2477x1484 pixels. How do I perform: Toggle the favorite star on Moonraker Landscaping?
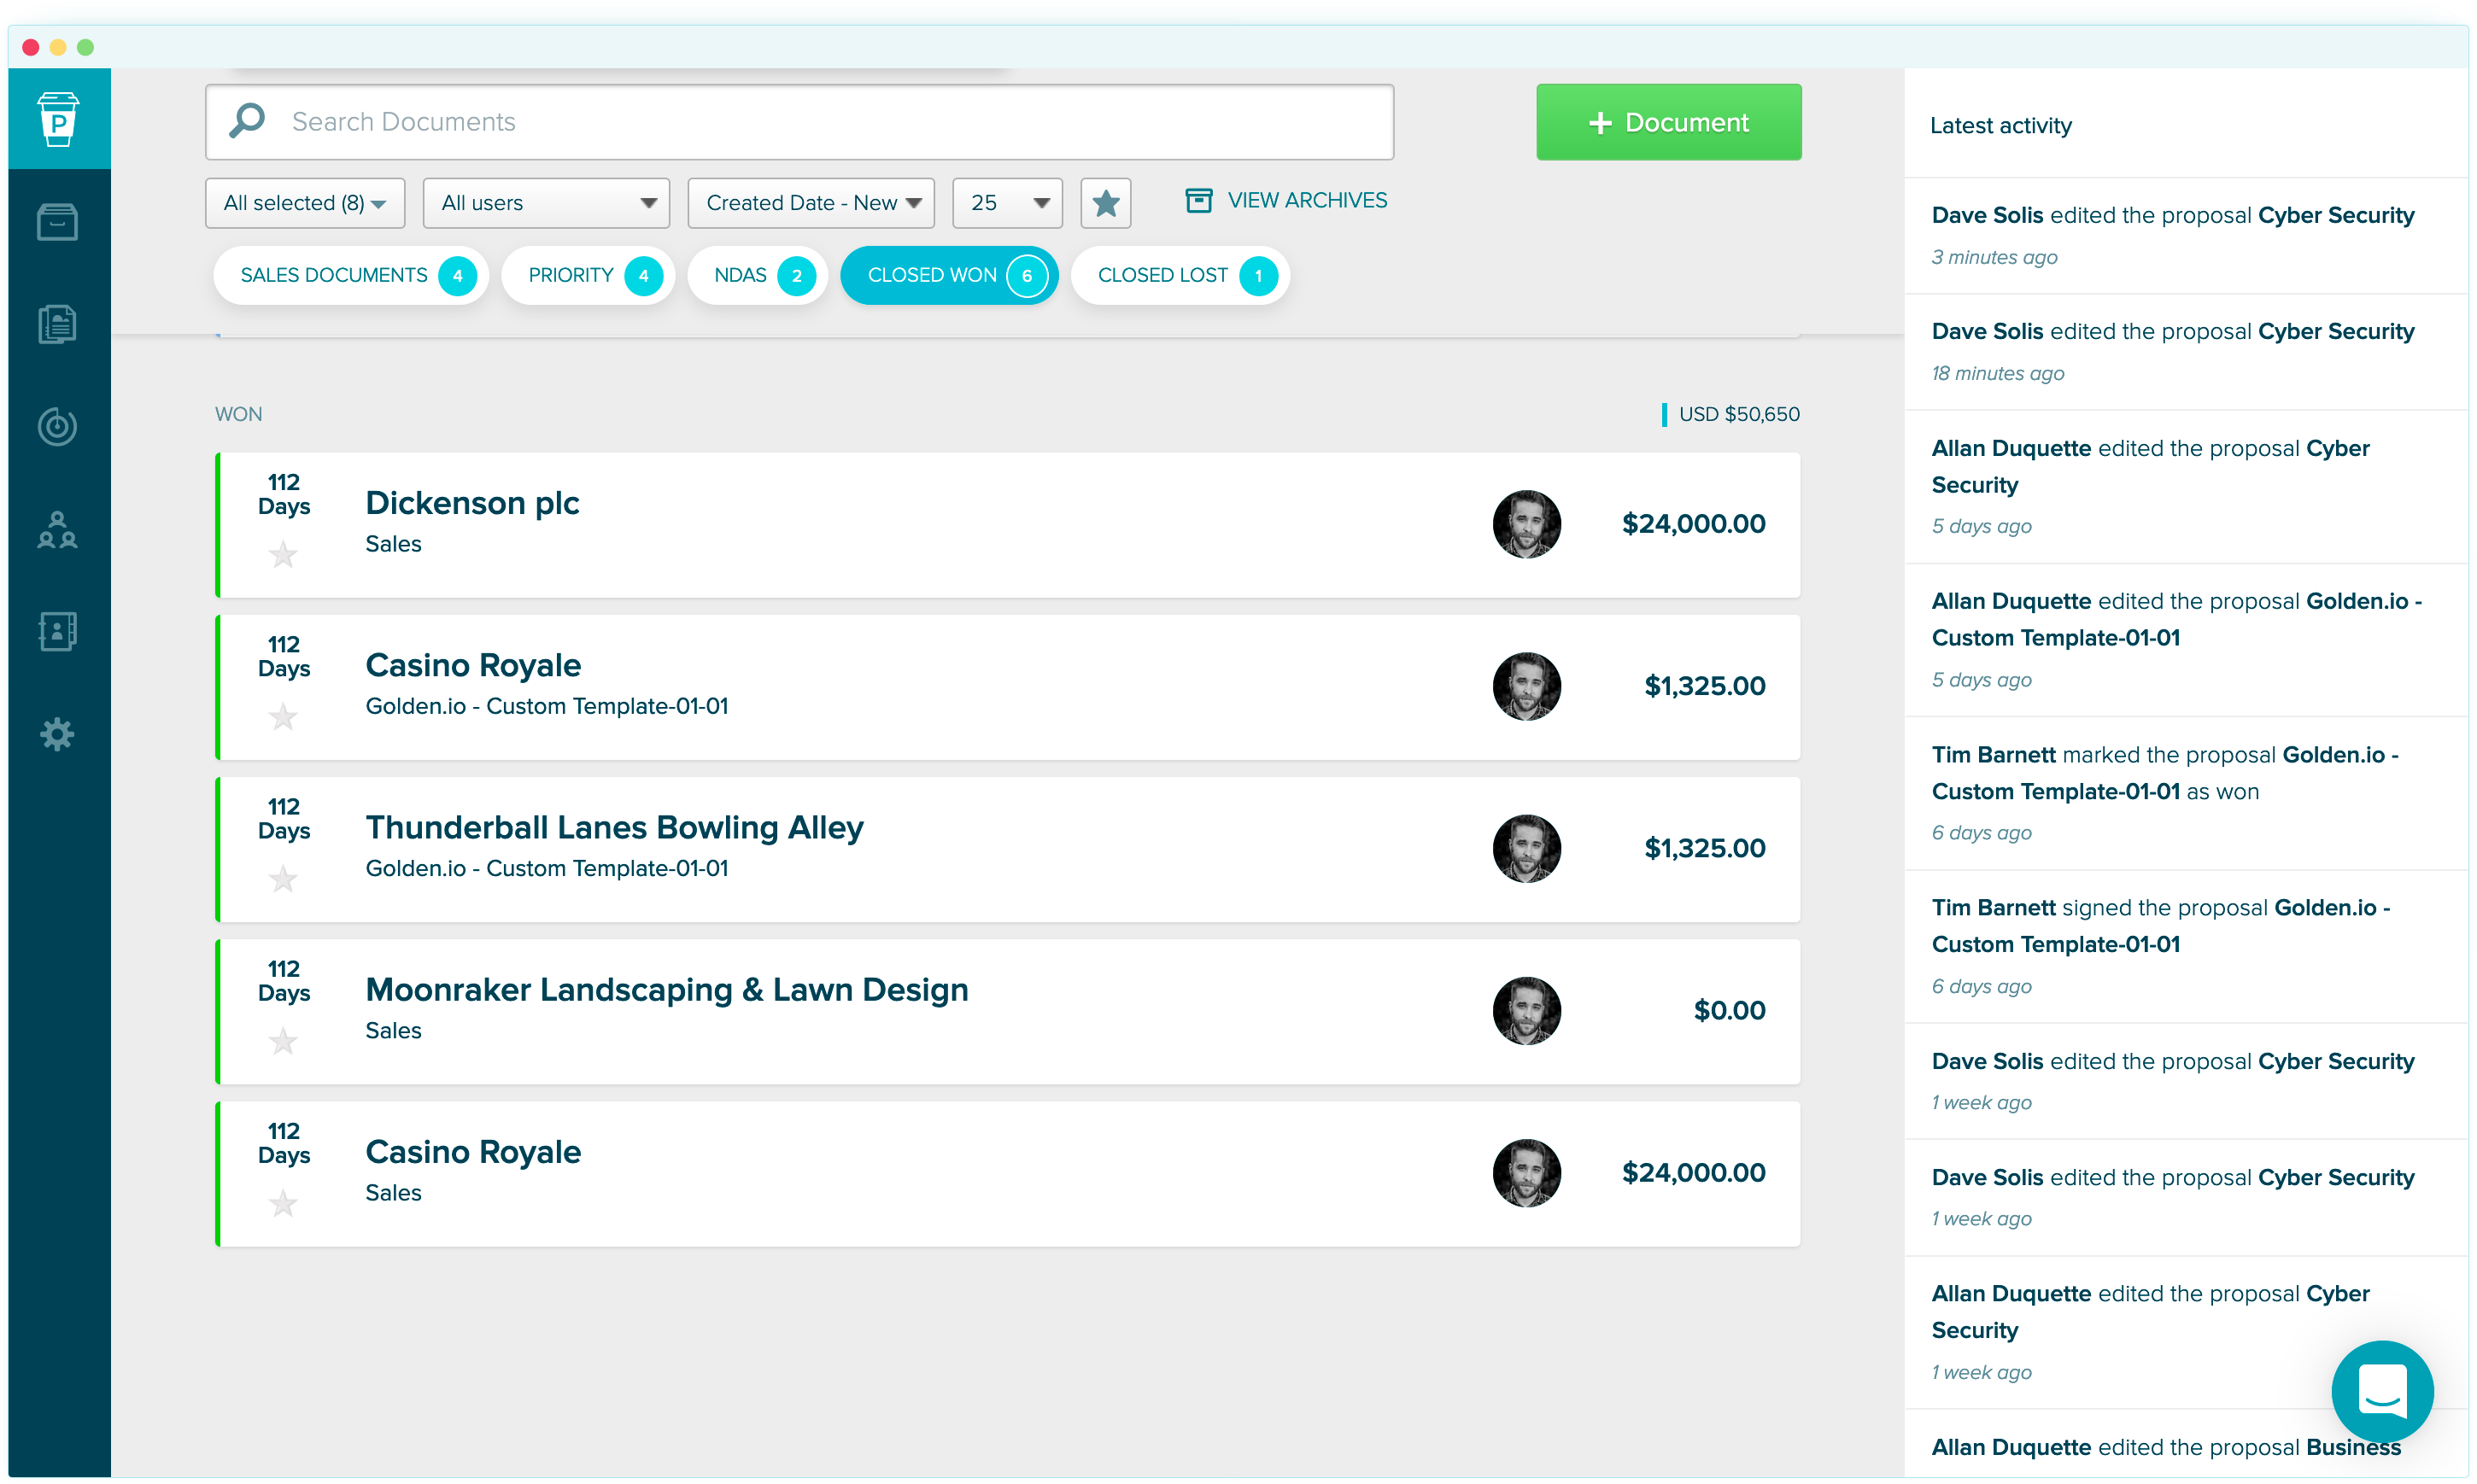pos(284,1041)
